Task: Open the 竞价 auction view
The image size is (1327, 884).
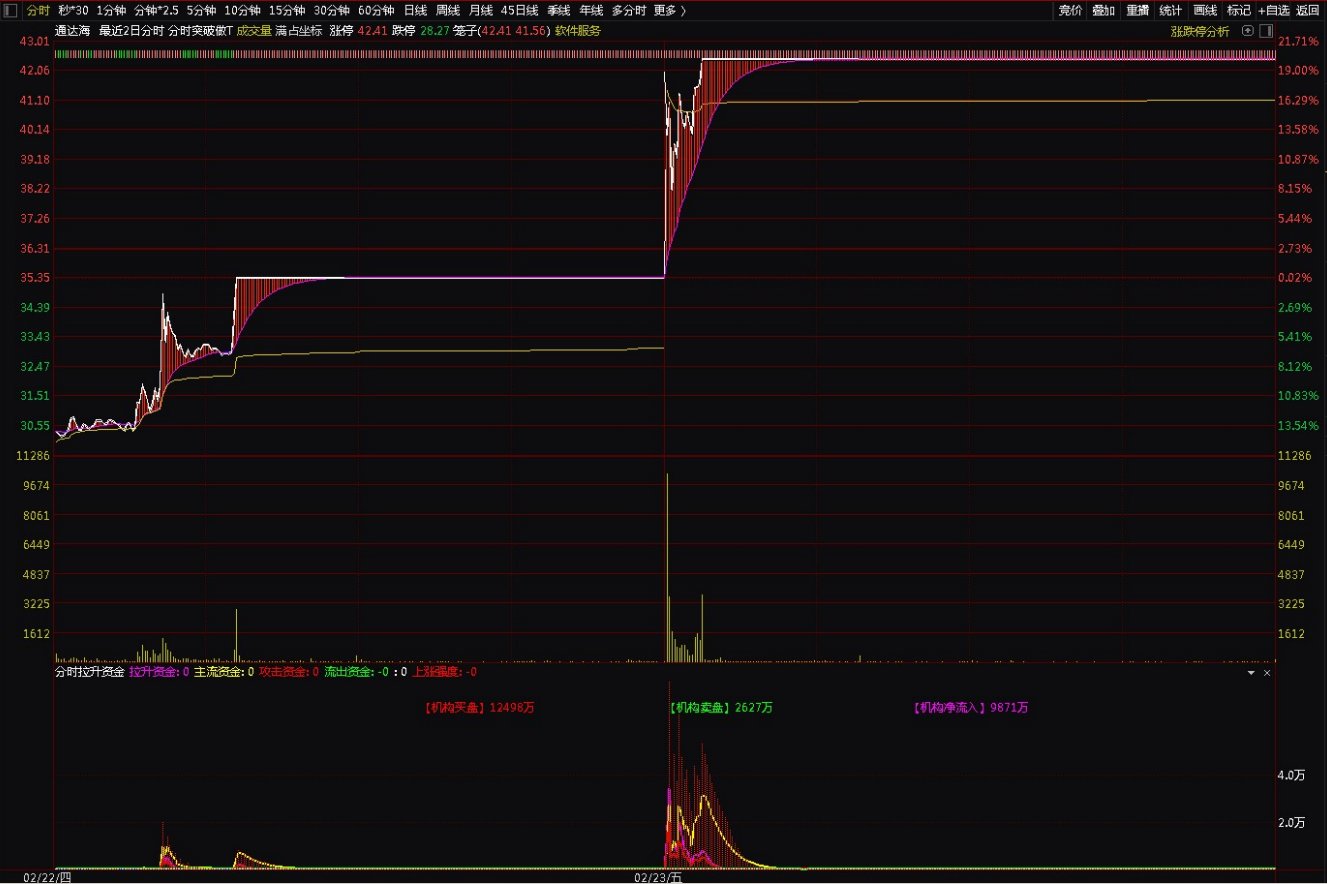Action: point(1070,10)
